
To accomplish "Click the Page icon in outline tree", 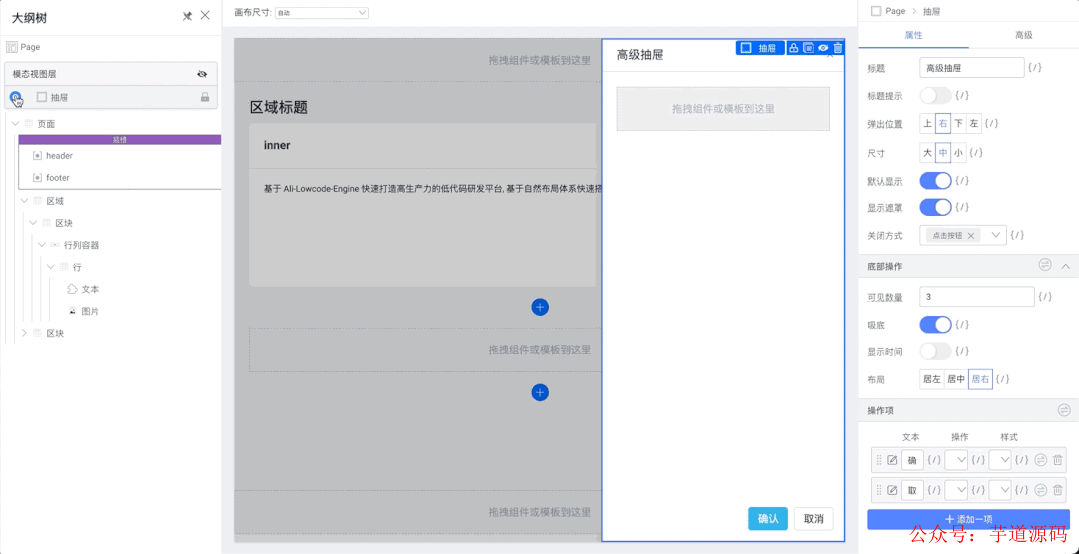I will (x=12, y=47).
